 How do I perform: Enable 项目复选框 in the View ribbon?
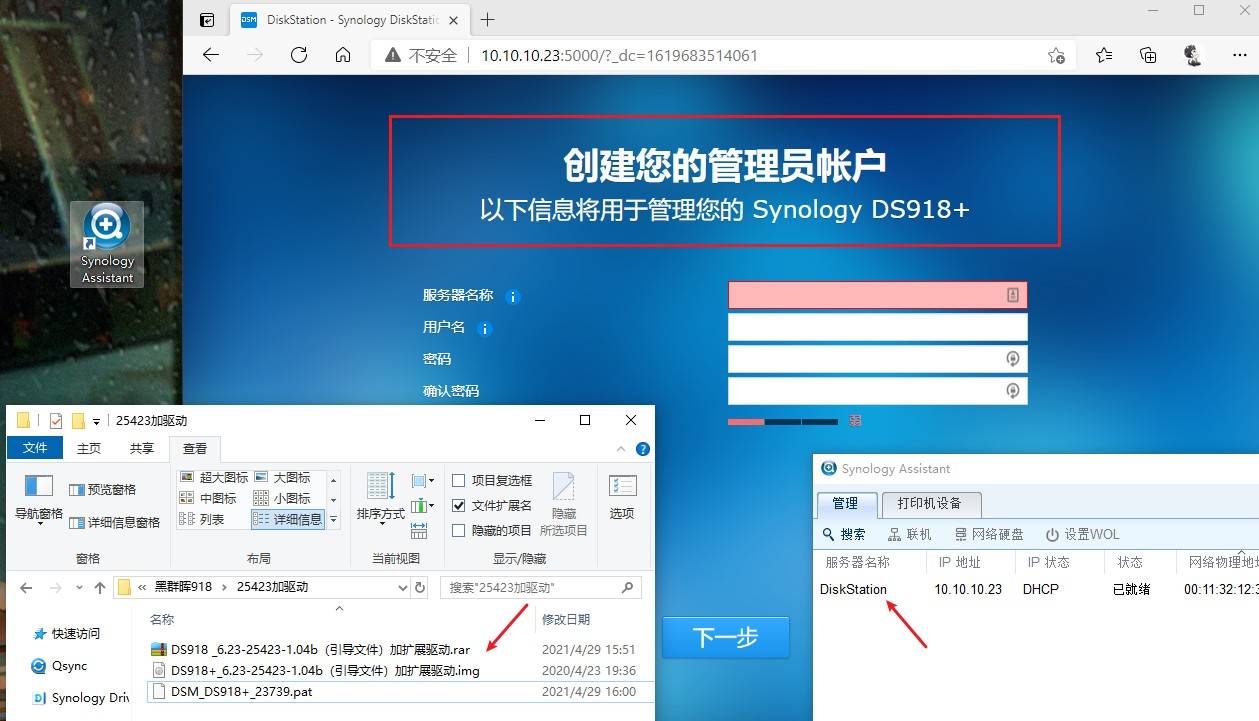458,479
